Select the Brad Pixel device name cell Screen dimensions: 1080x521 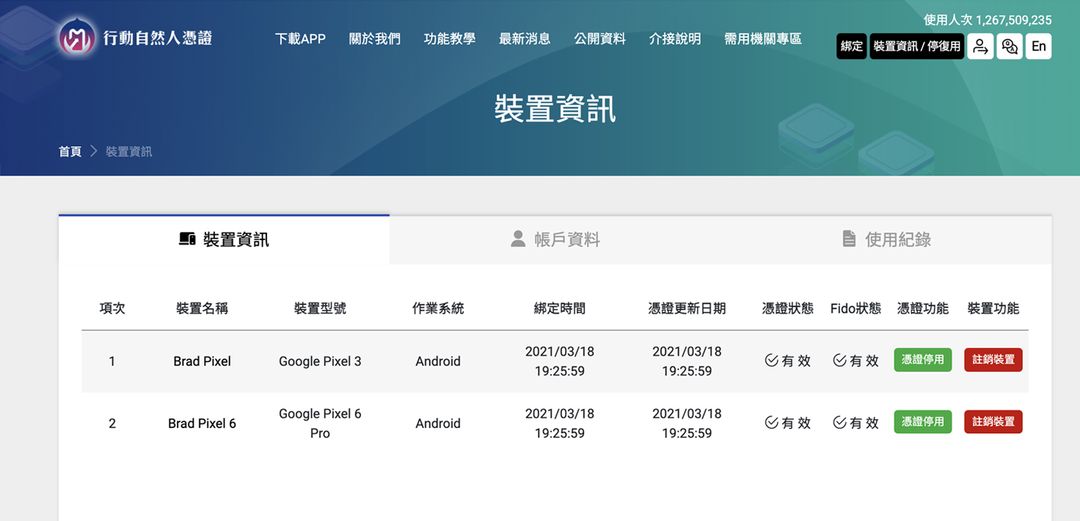pos(202,361)
